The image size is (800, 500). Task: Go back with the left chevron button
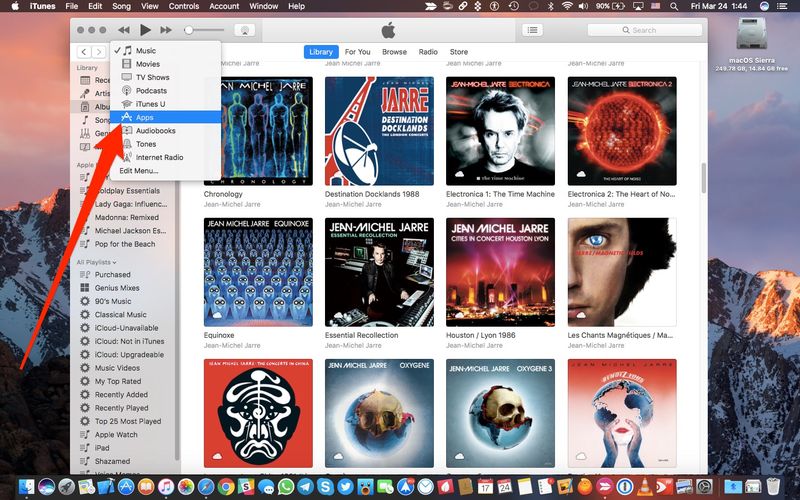click(84, 52)
